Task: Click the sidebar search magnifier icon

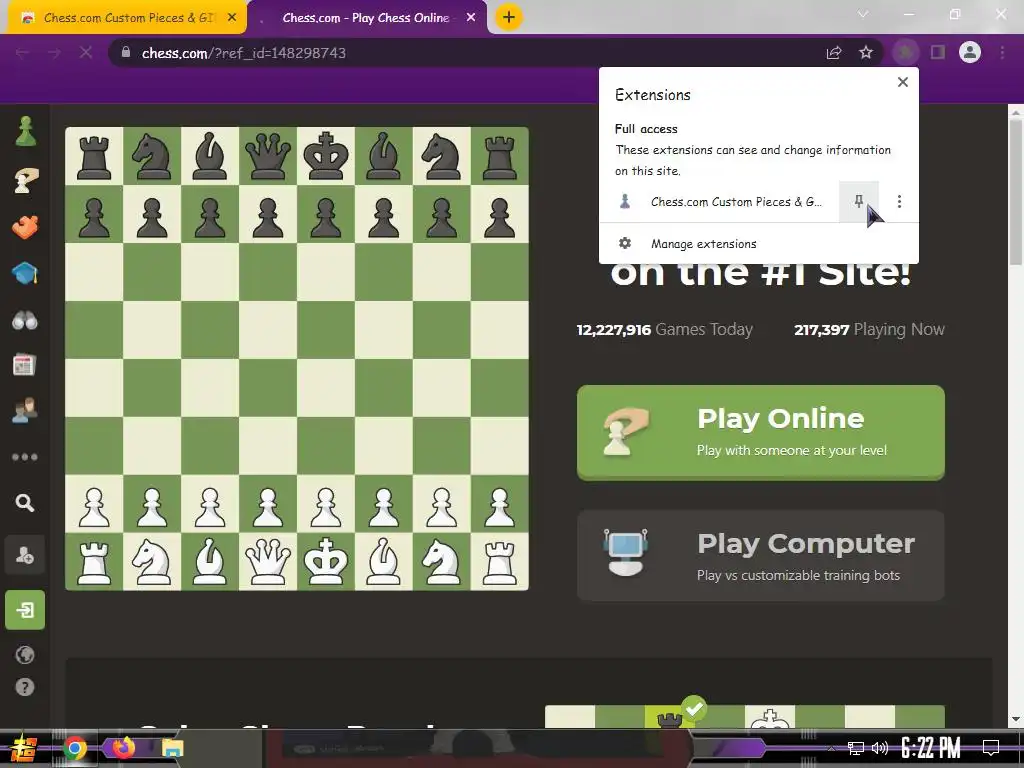Action: tap(25, 503)
